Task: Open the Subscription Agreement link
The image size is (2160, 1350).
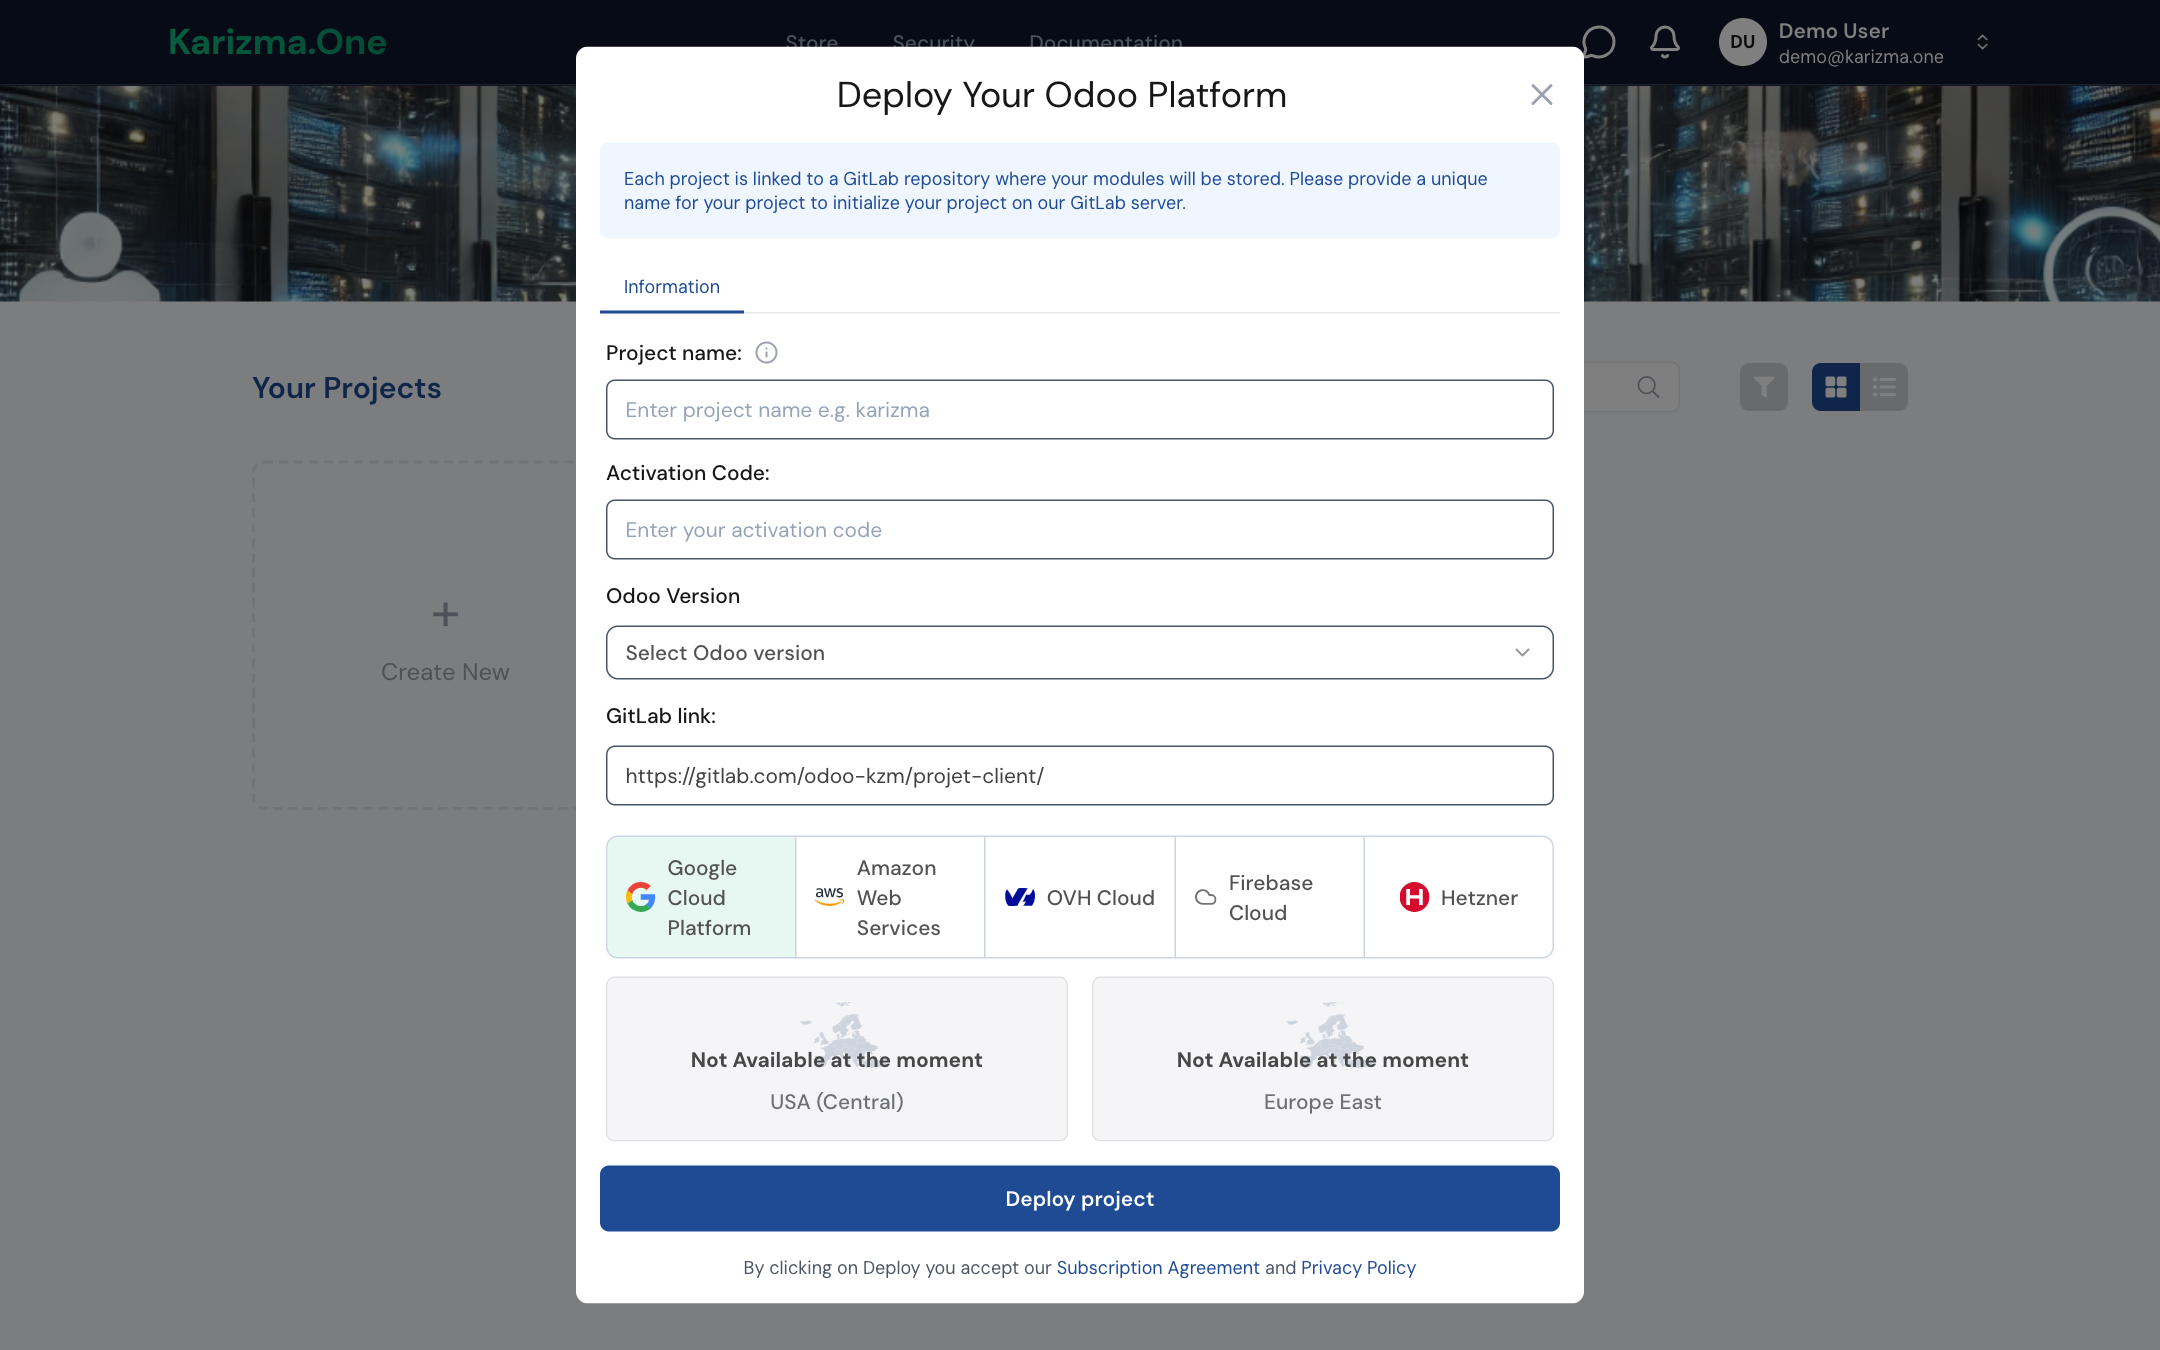Action: [x=1158, y=1268]
